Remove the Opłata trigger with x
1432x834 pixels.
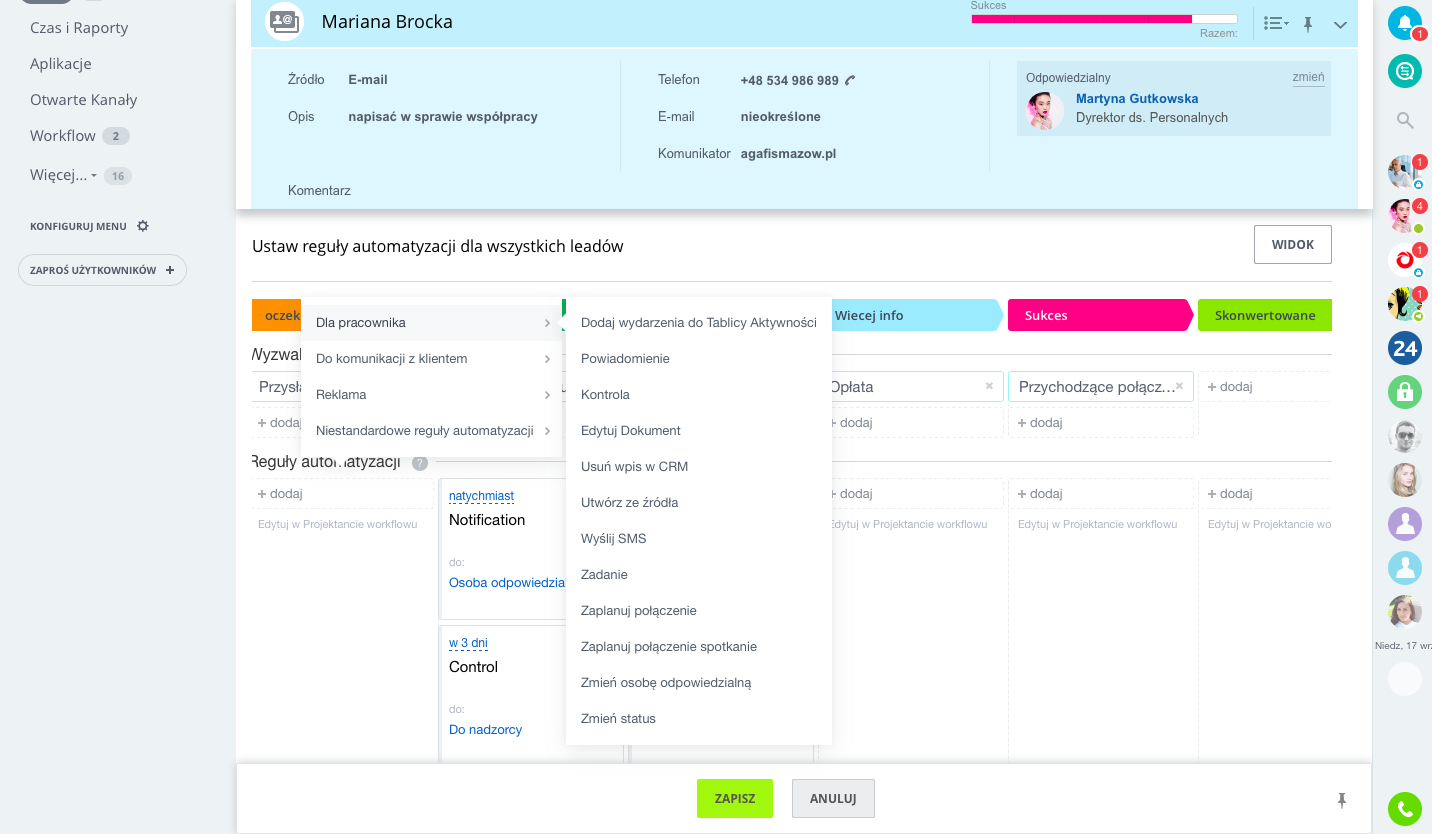click(989, 386)
